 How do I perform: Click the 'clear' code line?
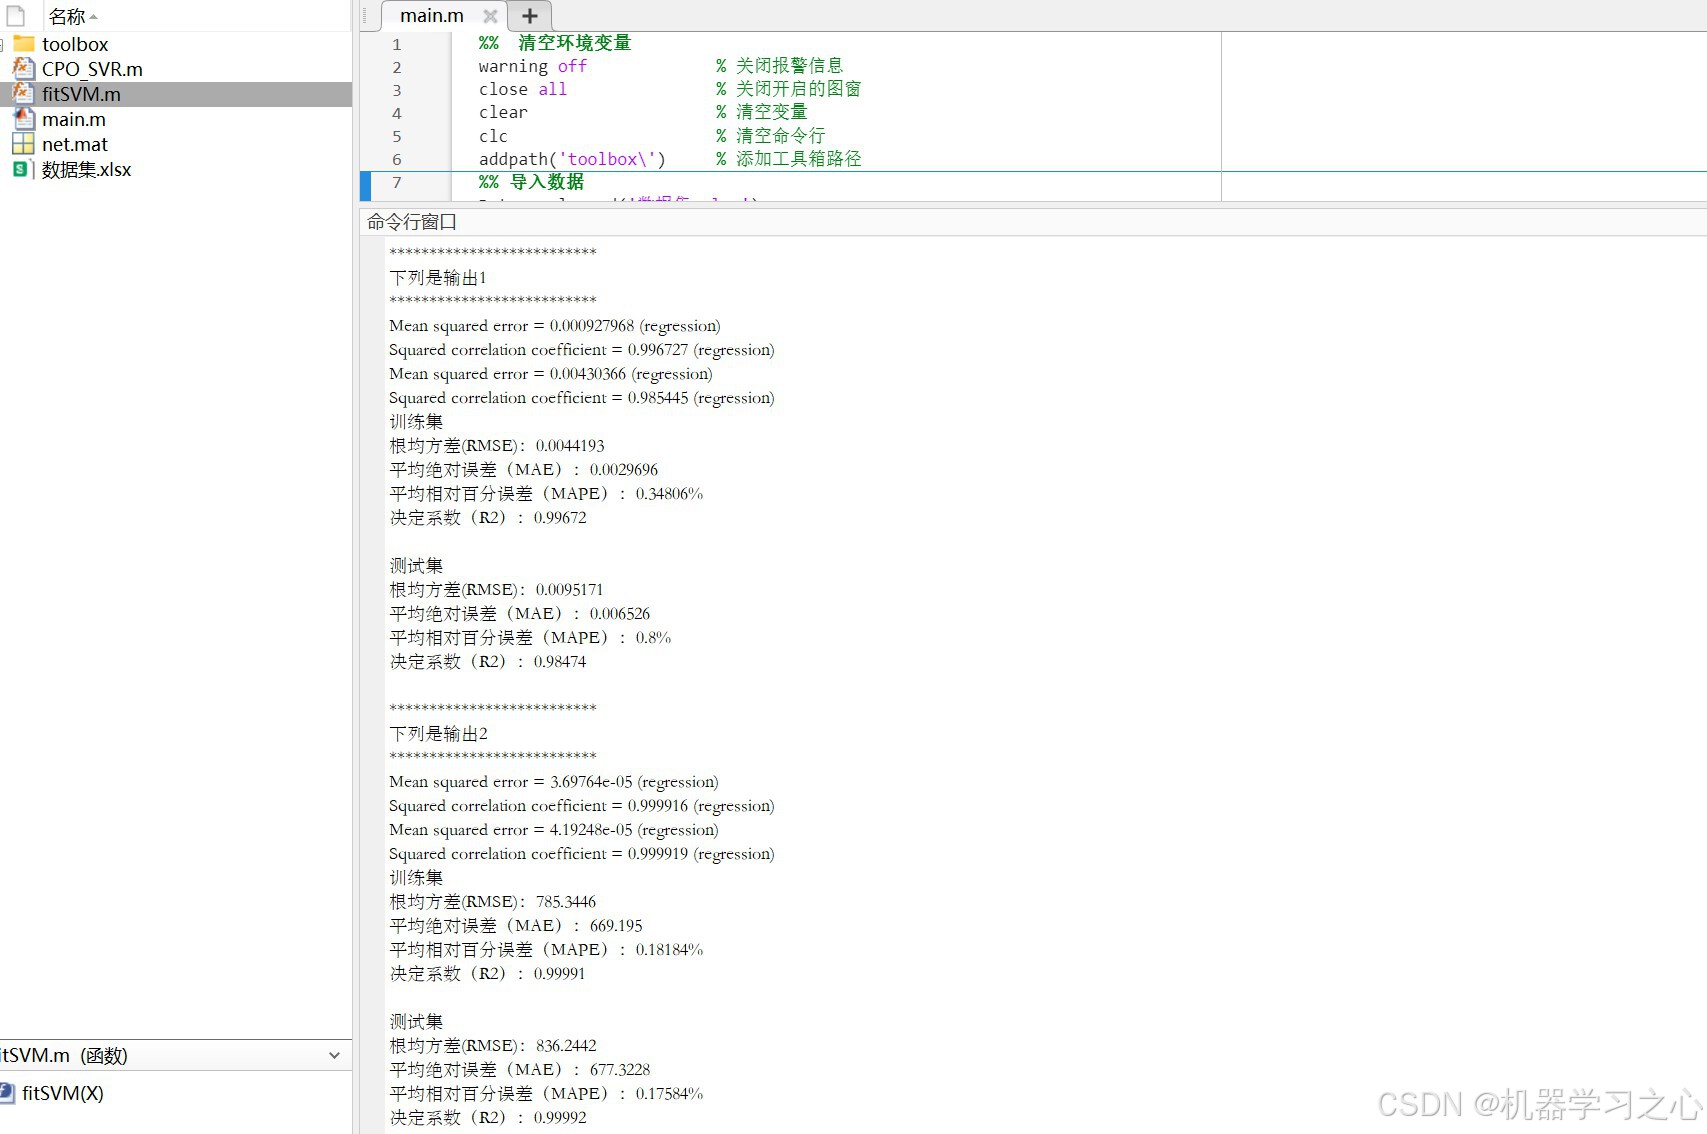(503, 112)
